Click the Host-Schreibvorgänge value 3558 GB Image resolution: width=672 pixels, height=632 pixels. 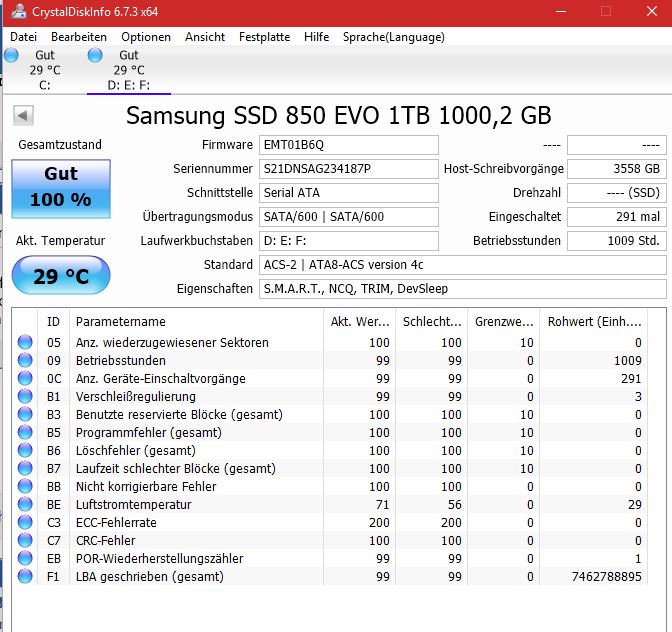tap(617, 169)
